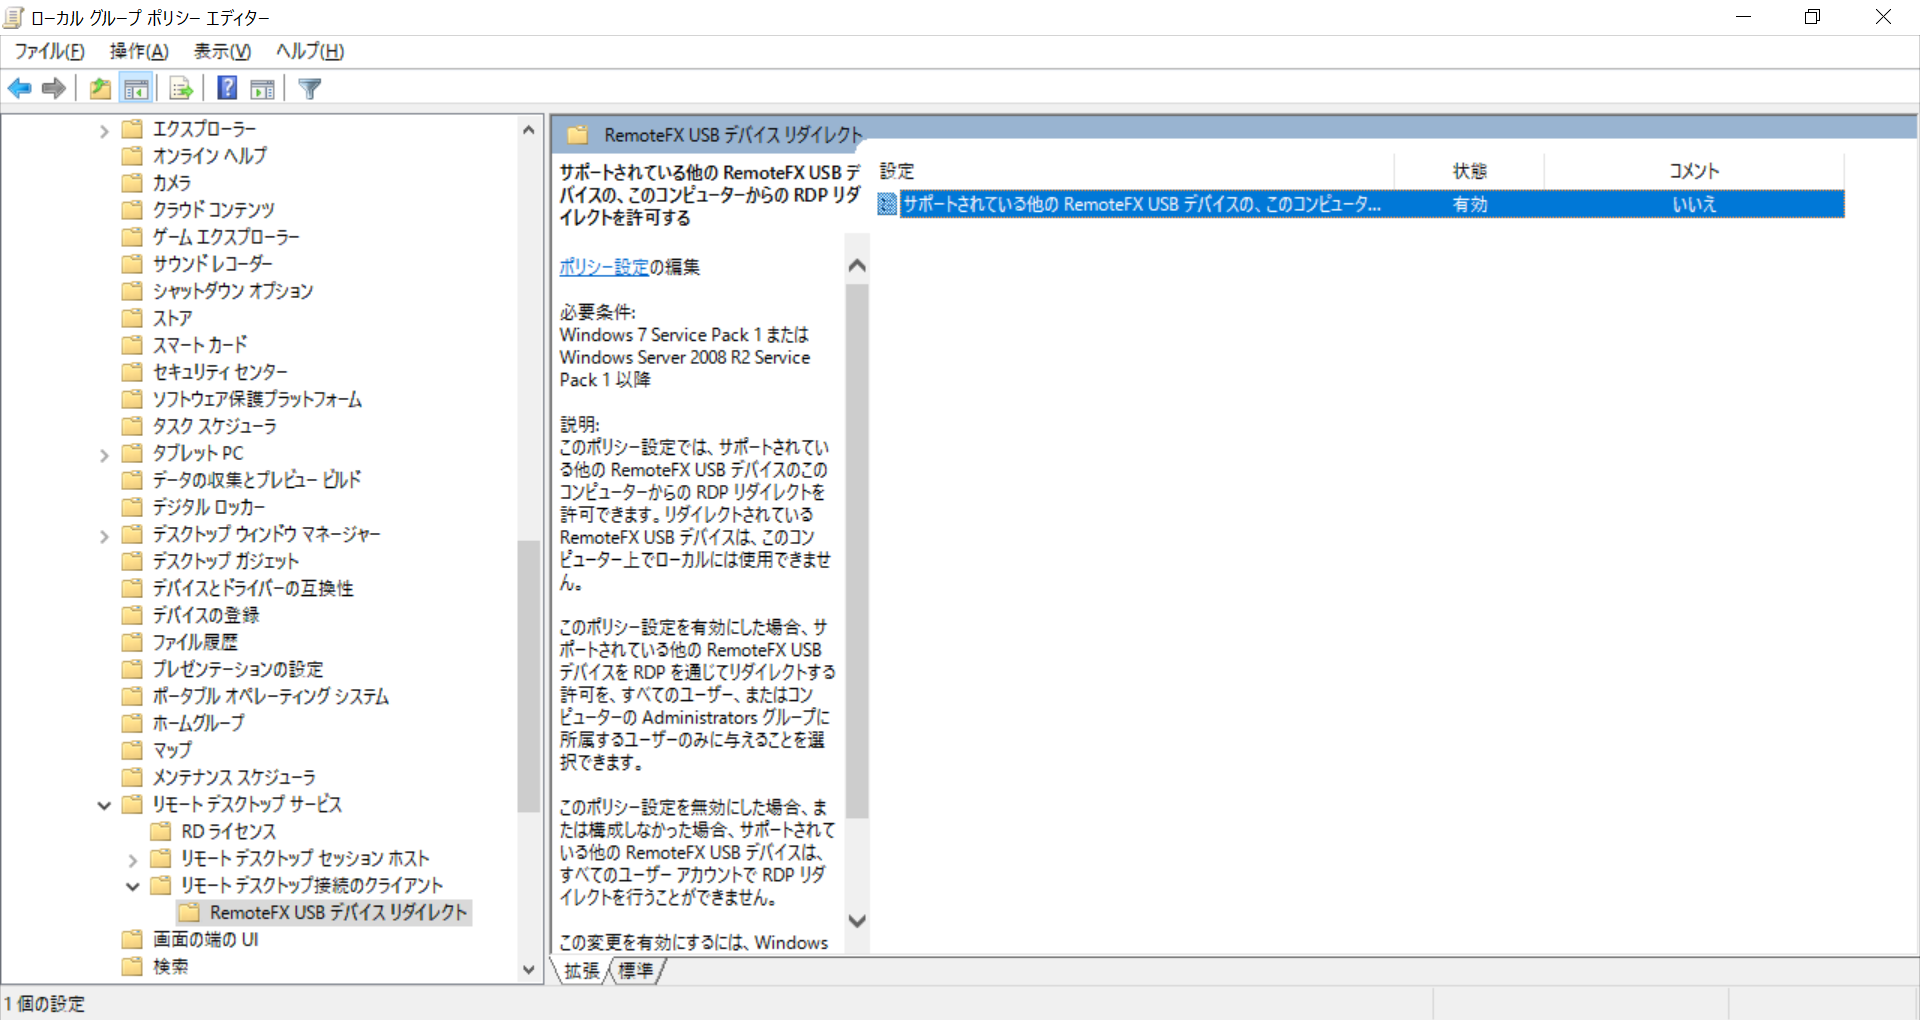Click description pane scrollbar down arrow

(857, 921)
